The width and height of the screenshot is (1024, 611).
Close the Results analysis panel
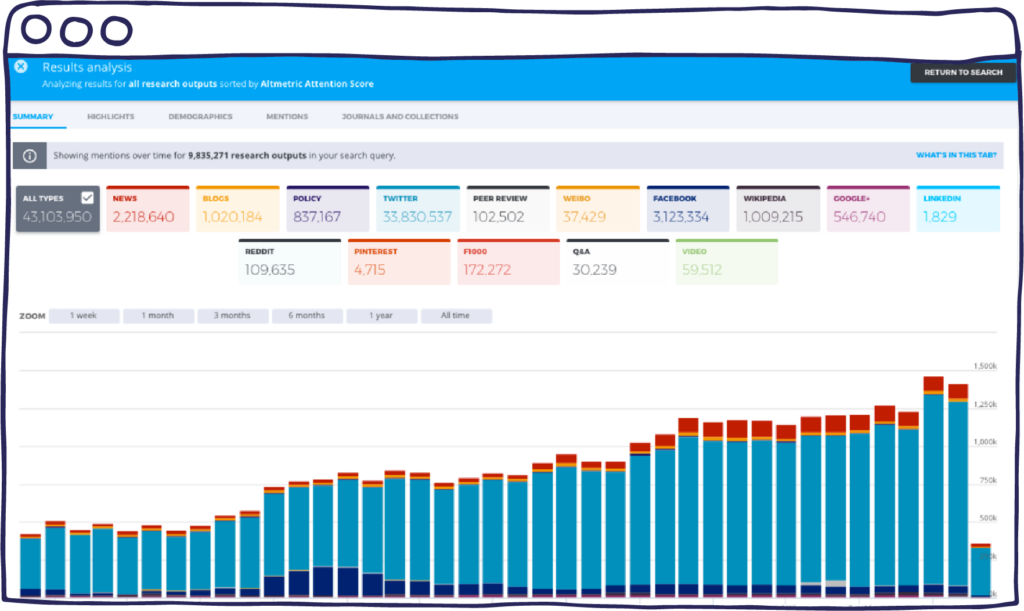pos(21,67)
